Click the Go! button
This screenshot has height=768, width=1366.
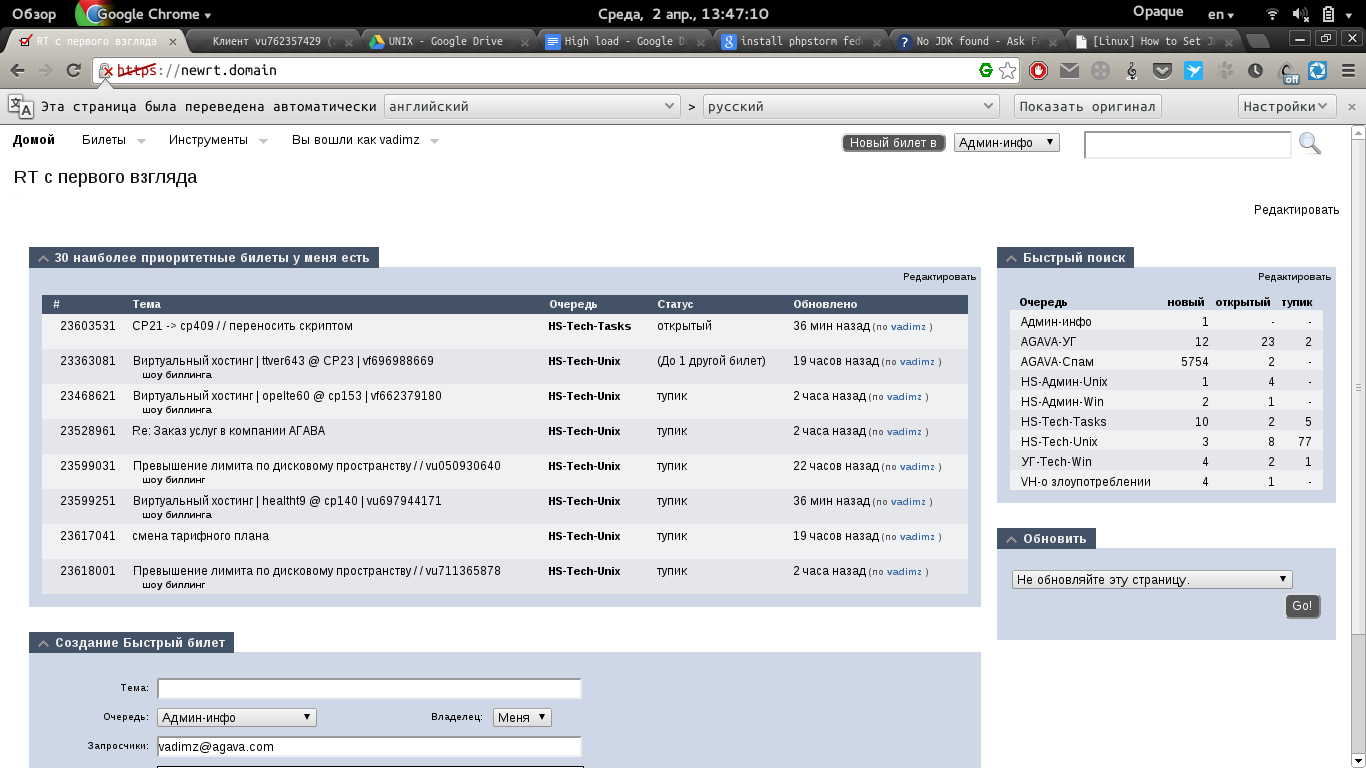point(1303,606)
